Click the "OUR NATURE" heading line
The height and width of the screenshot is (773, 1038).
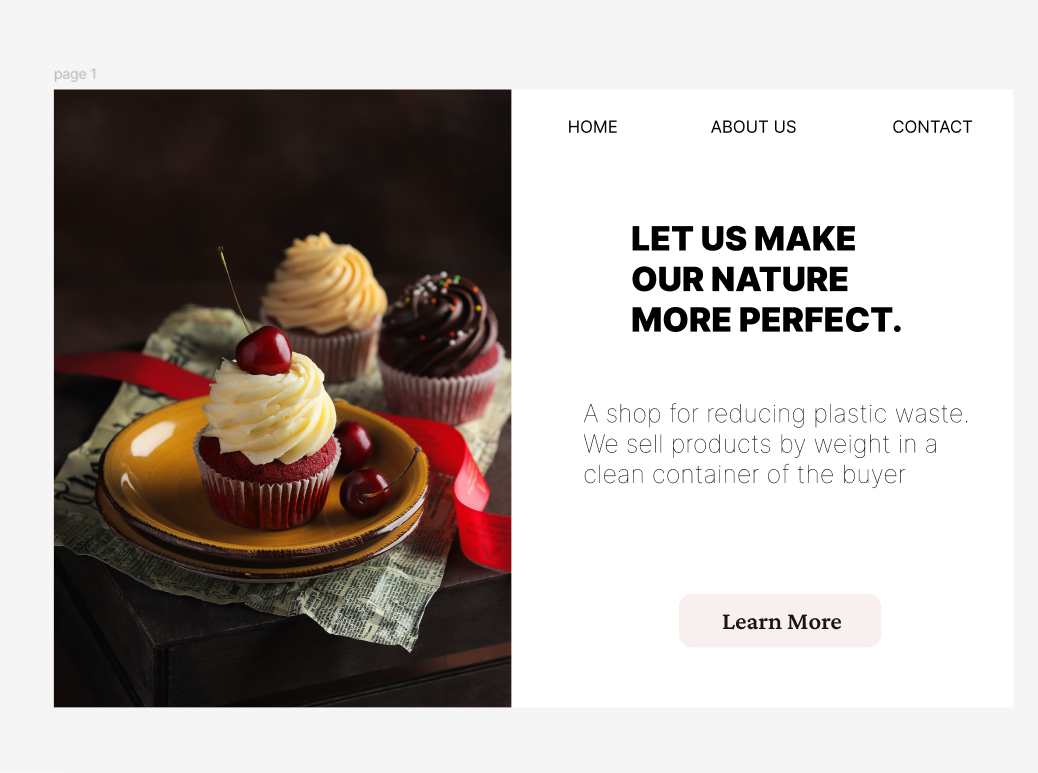pos(739,279)
